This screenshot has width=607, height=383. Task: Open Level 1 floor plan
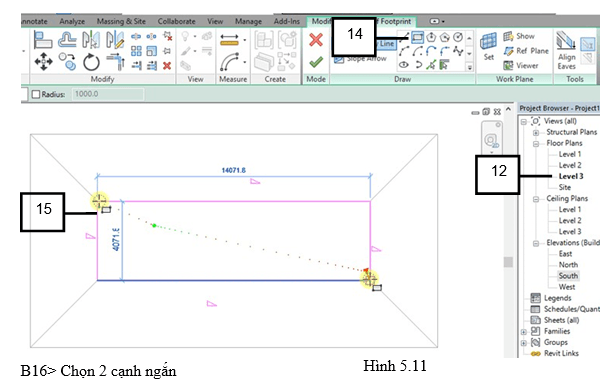[x=570, y=155]
